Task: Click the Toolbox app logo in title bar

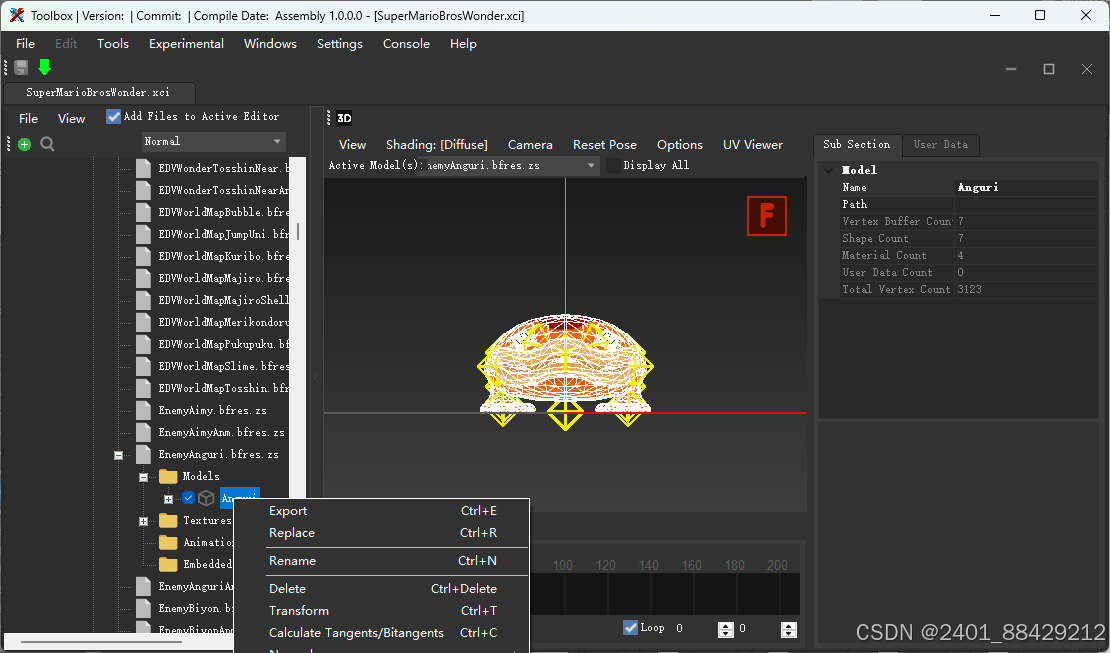Action: coord(17,16)
